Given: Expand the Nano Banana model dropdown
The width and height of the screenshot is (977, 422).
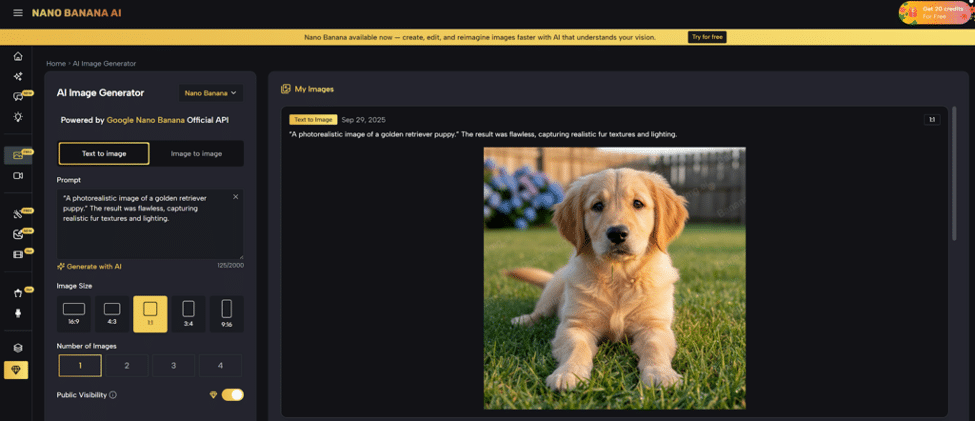Looking at the screenshot, I should (211, 93).
